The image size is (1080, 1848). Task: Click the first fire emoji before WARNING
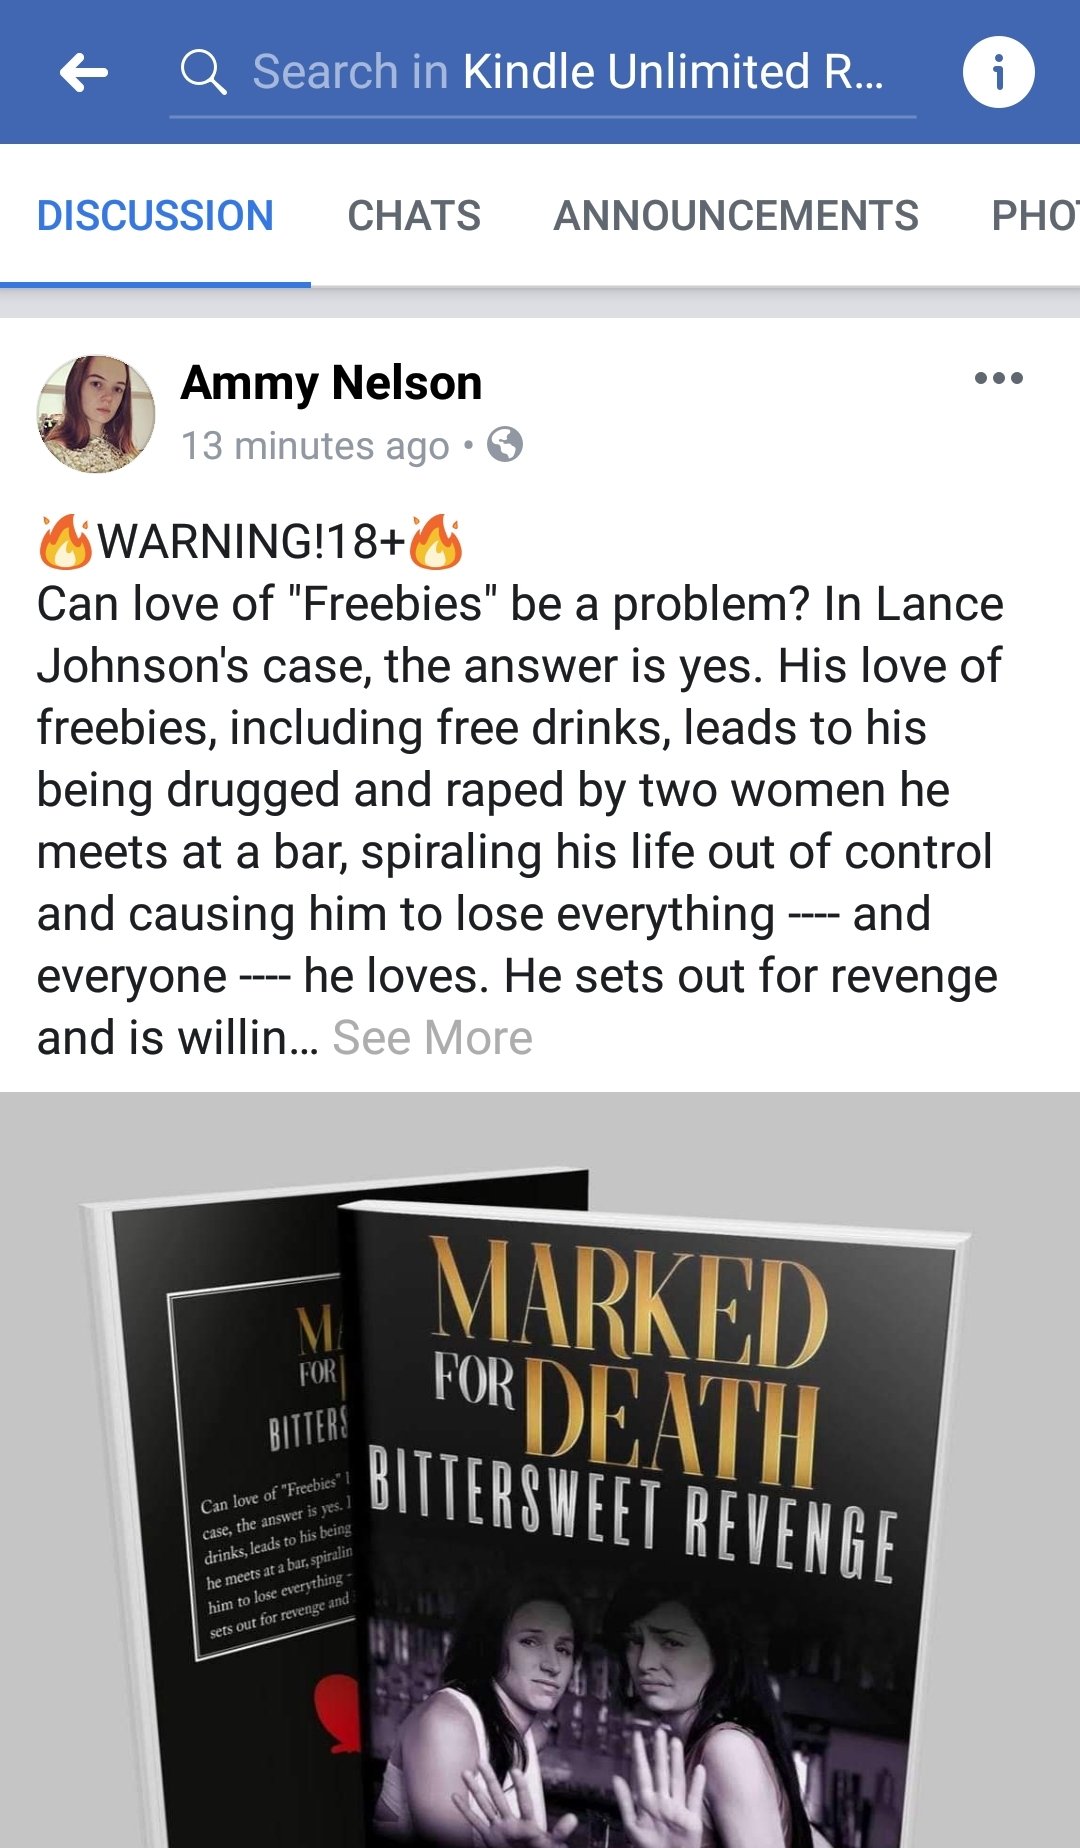64,542
